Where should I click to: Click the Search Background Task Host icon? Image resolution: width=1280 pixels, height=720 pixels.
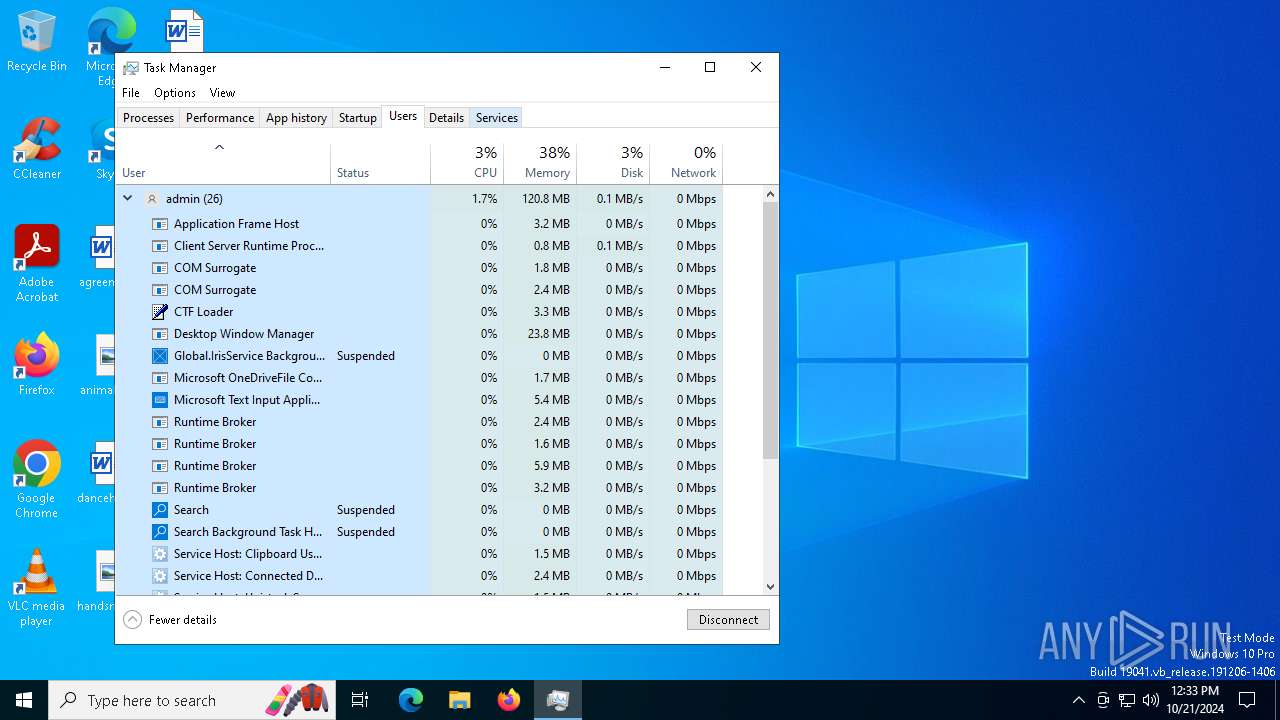pos(159,532)
